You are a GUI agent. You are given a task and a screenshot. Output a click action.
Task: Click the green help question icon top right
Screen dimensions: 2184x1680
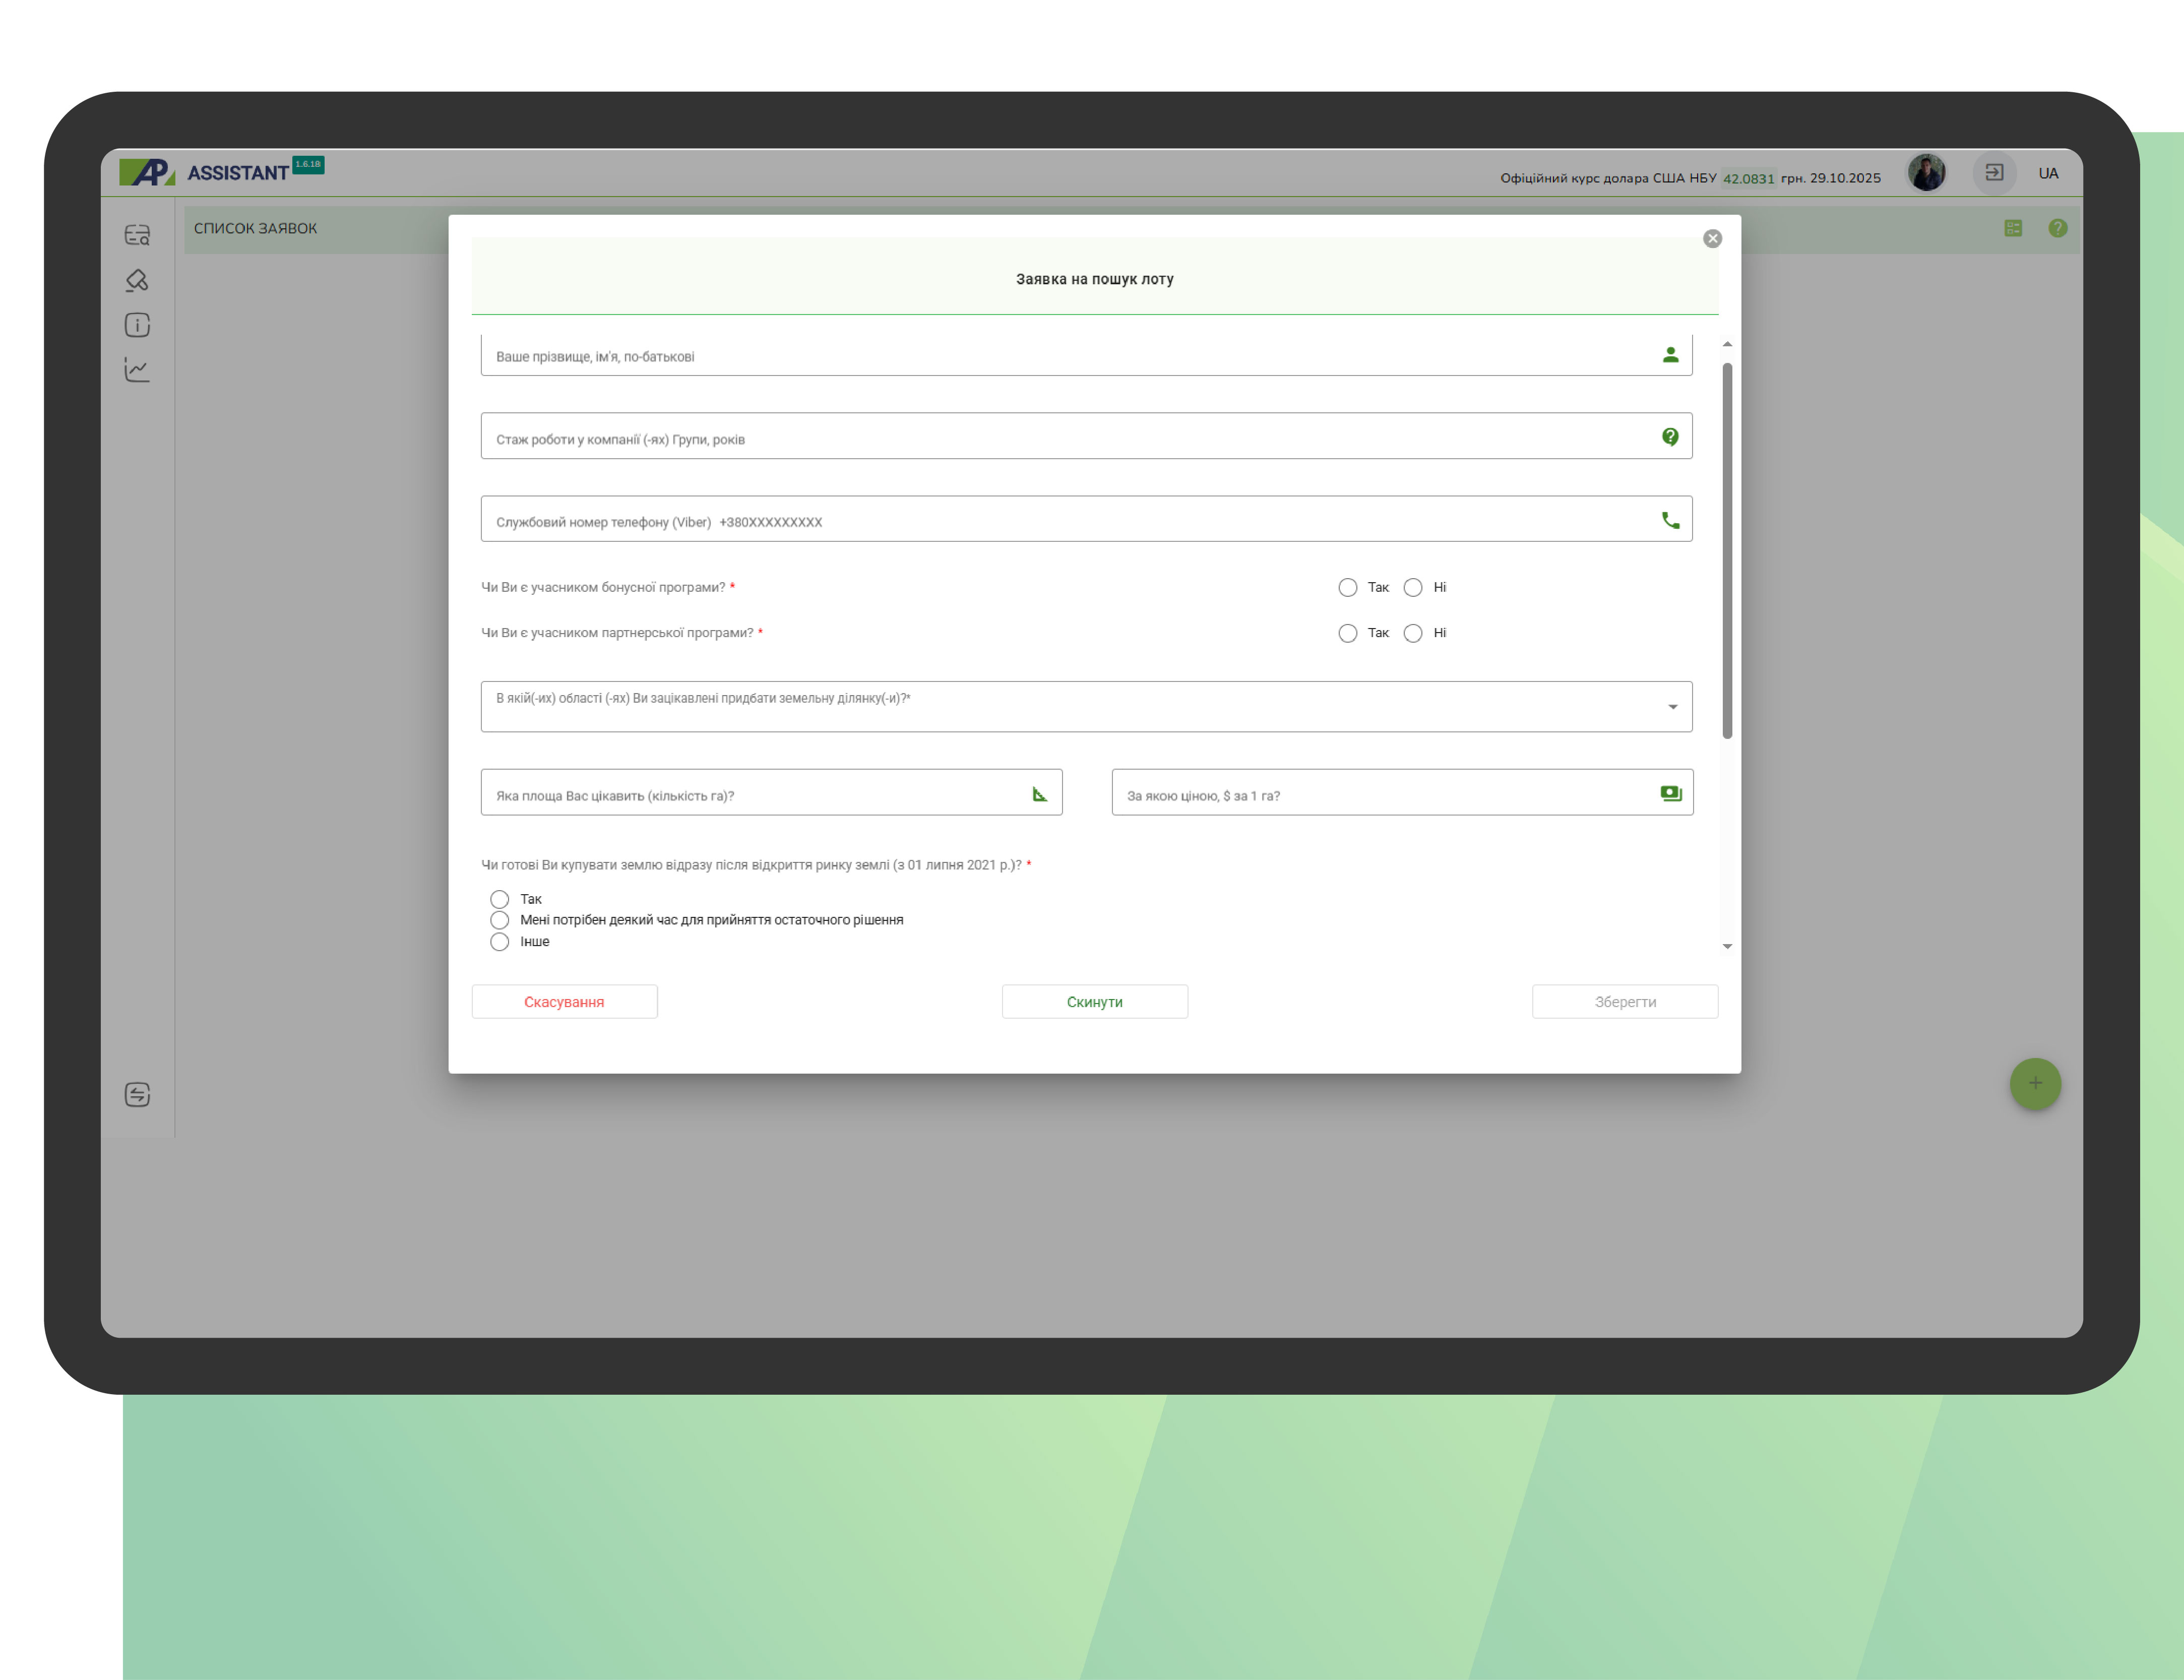point(2057,228)
